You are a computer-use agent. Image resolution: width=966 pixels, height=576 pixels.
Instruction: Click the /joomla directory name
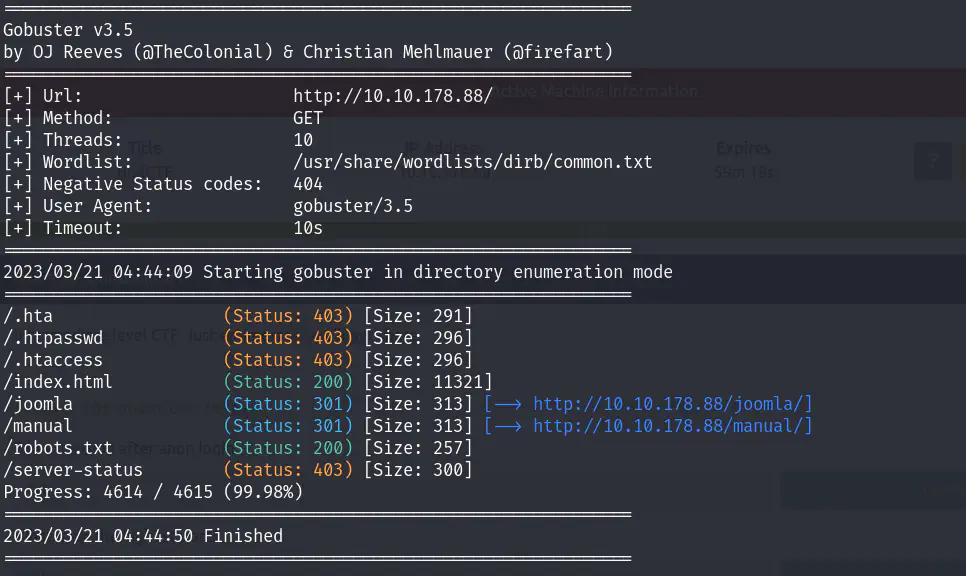point(38,404)
